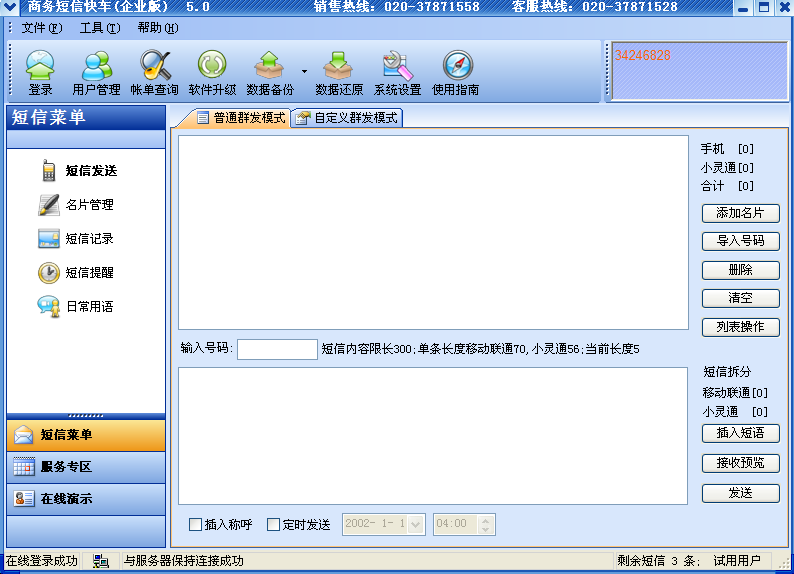Click the 发送 send button

point(740,493)
